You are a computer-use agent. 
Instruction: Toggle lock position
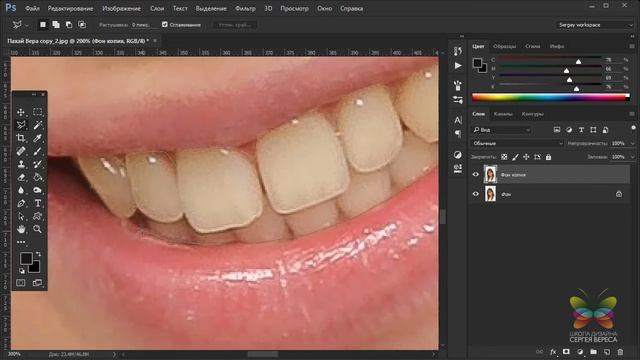(x=526, y=157)
